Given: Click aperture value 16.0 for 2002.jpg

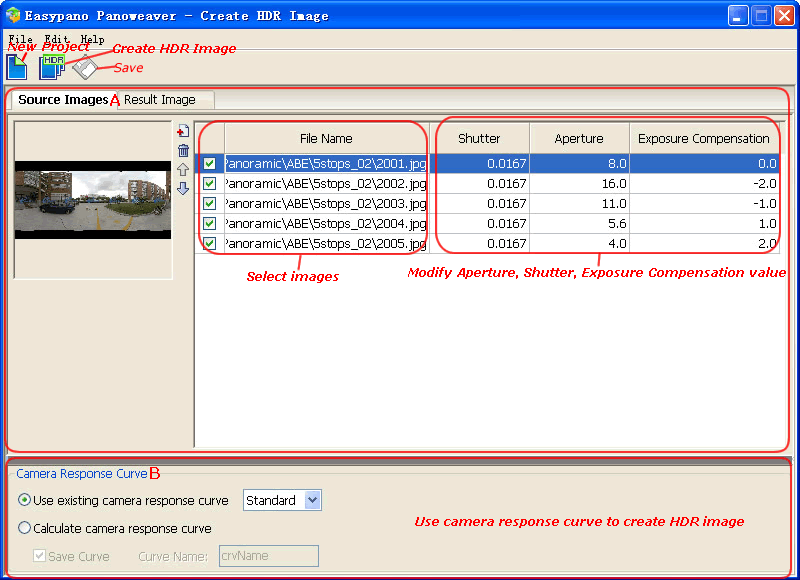Looking at the screenshot, I should pyautogui.click(x=579, y=183).
